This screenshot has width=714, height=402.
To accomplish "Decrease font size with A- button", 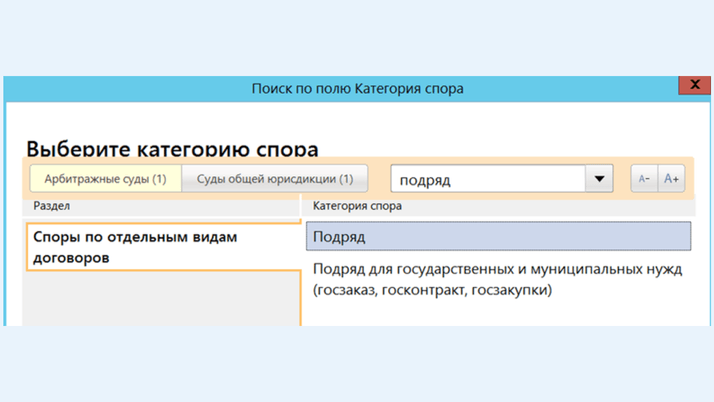I will [644, 178].
